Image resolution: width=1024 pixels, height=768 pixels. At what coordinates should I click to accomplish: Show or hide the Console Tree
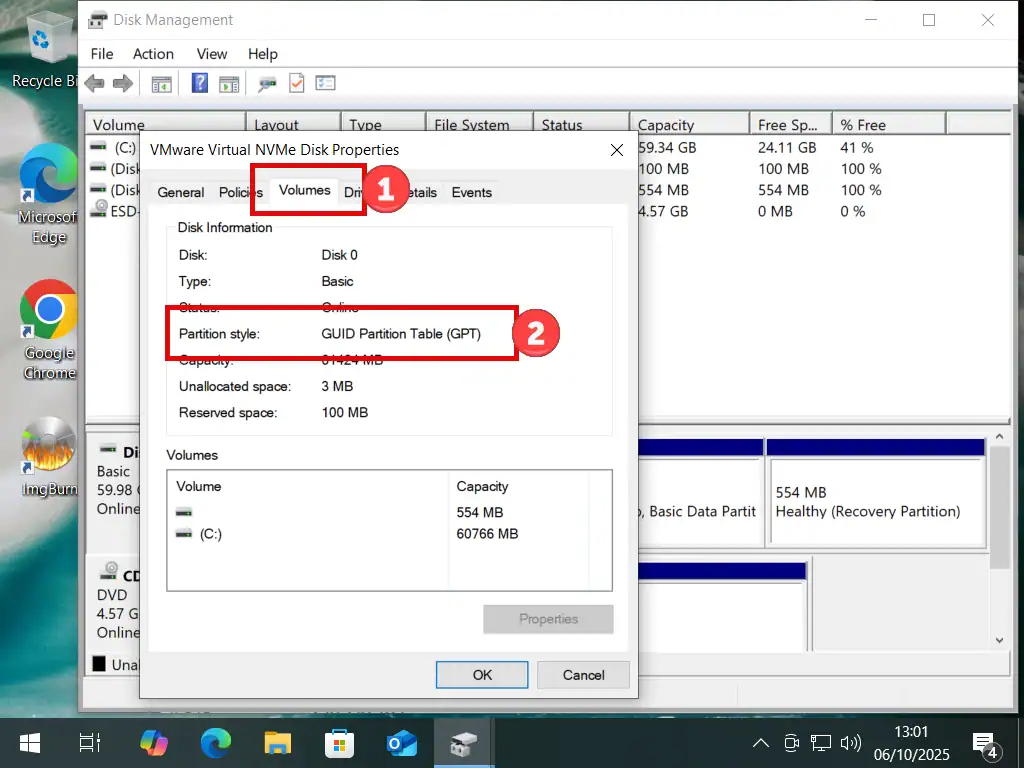(x=161, y=84)
